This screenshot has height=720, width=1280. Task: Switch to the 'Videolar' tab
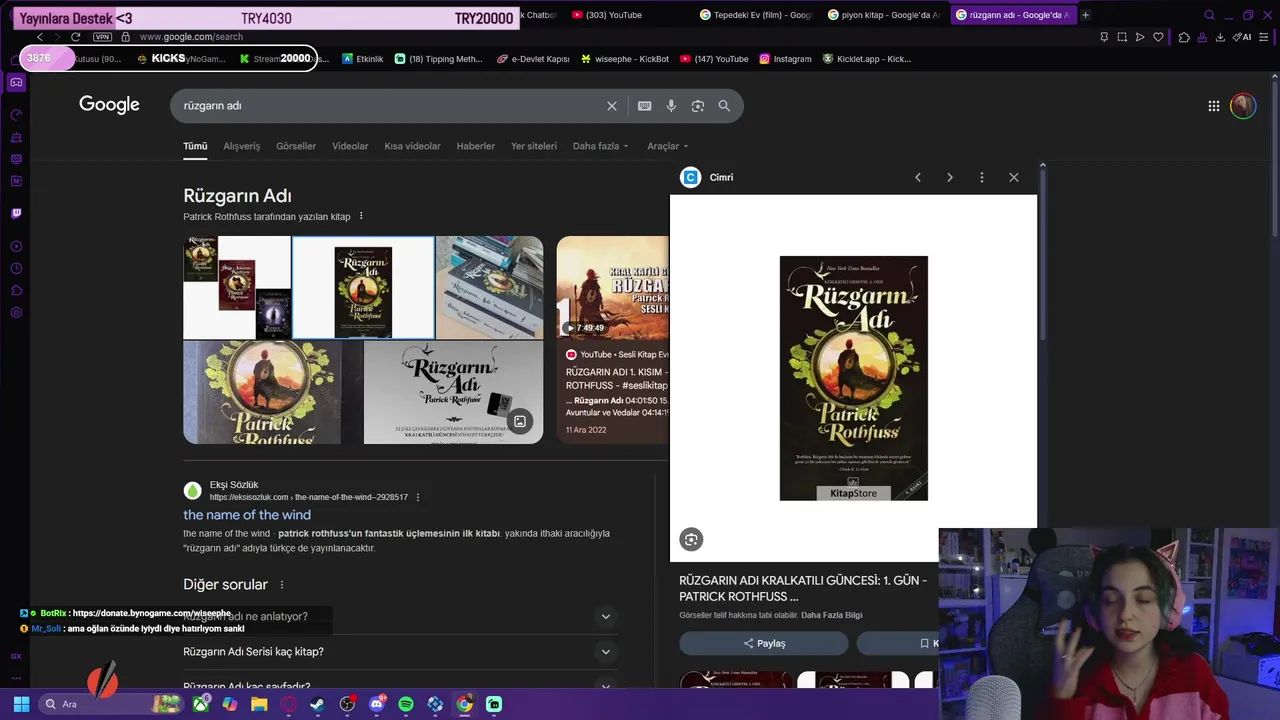tap(350, 146)
